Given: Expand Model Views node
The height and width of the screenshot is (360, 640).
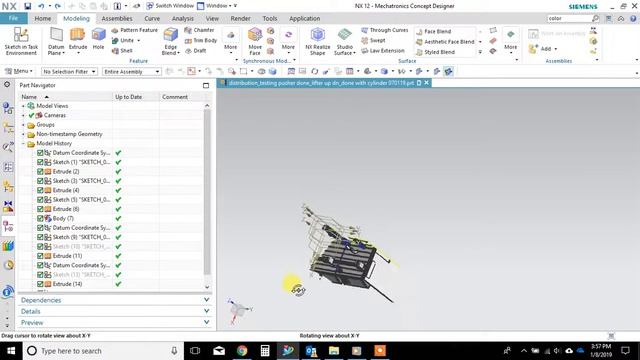Looking at the screenshot, I should (x=23, y=106).
